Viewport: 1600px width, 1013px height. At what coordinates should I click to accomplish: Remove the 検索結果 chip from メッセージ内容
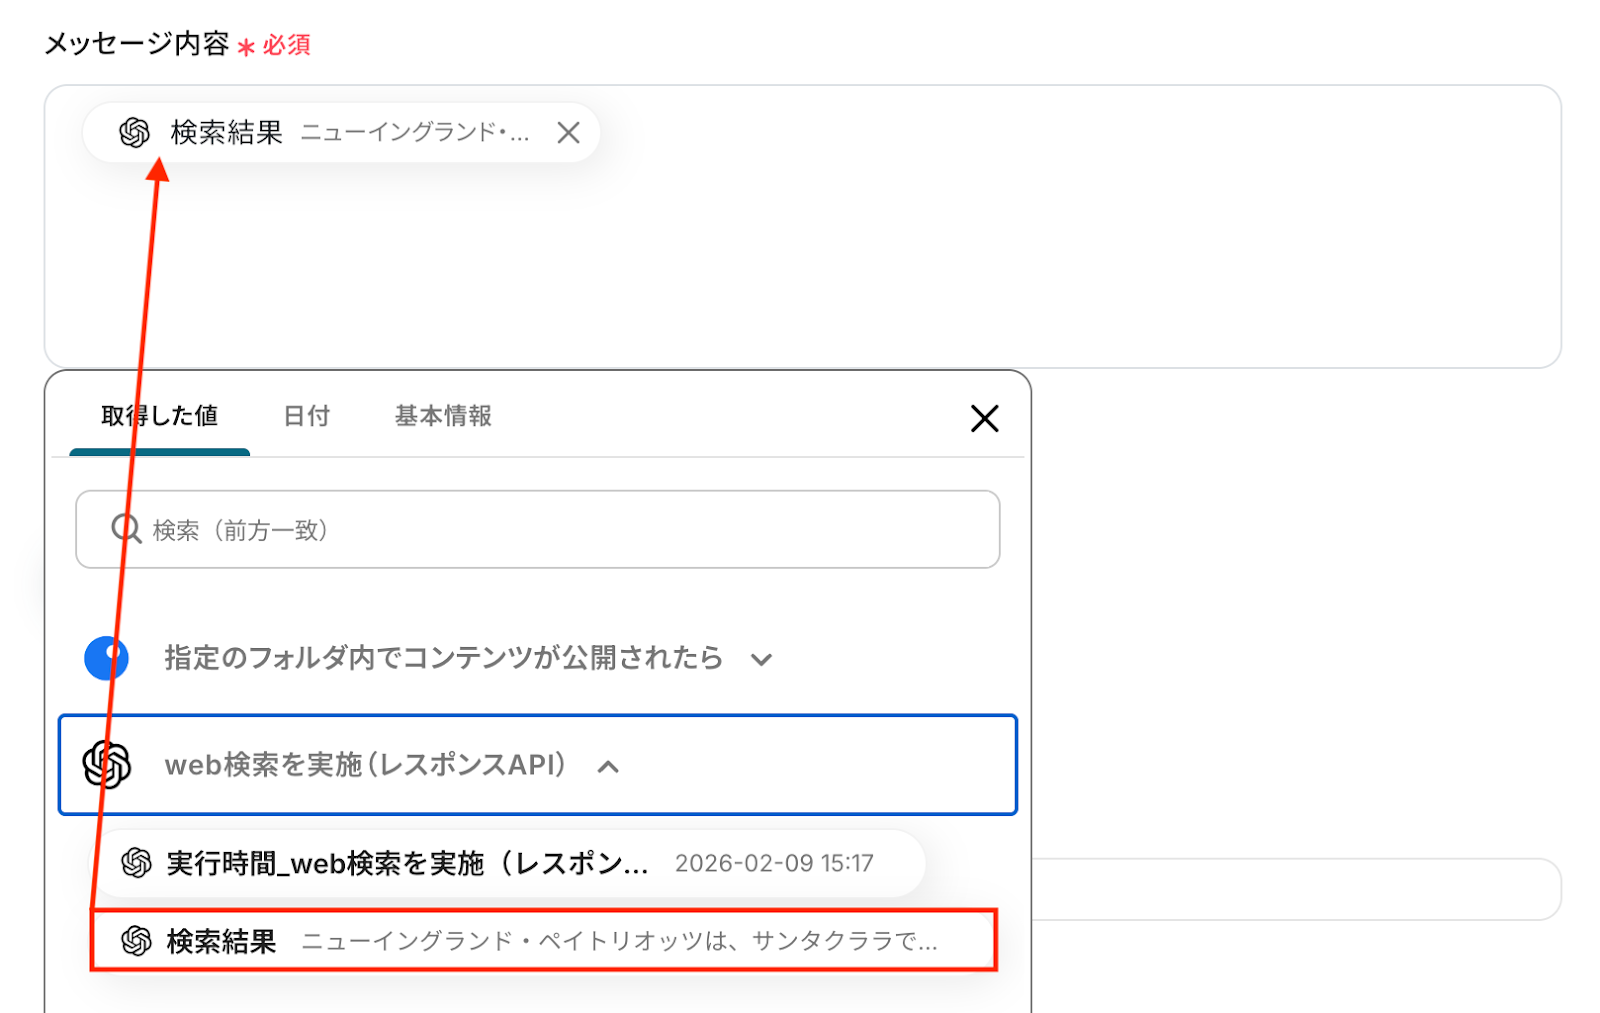coord(568,132)
